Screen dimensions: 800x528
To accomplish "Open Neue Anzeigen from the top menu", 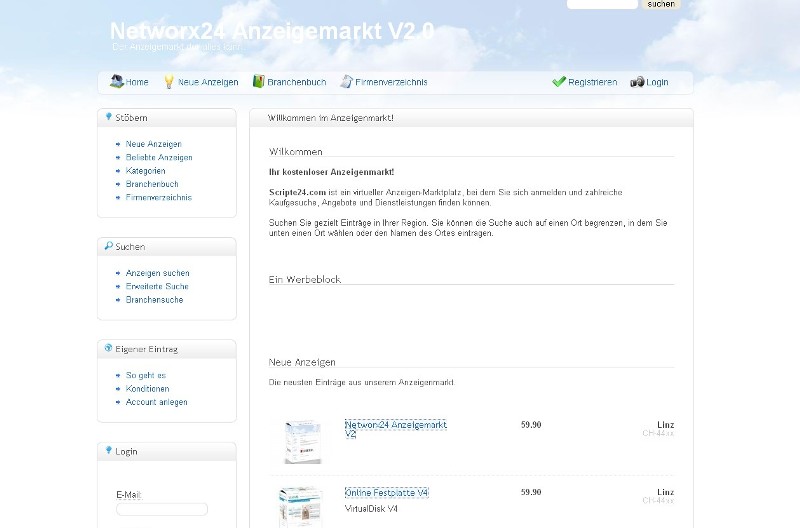I will point(208,82).
